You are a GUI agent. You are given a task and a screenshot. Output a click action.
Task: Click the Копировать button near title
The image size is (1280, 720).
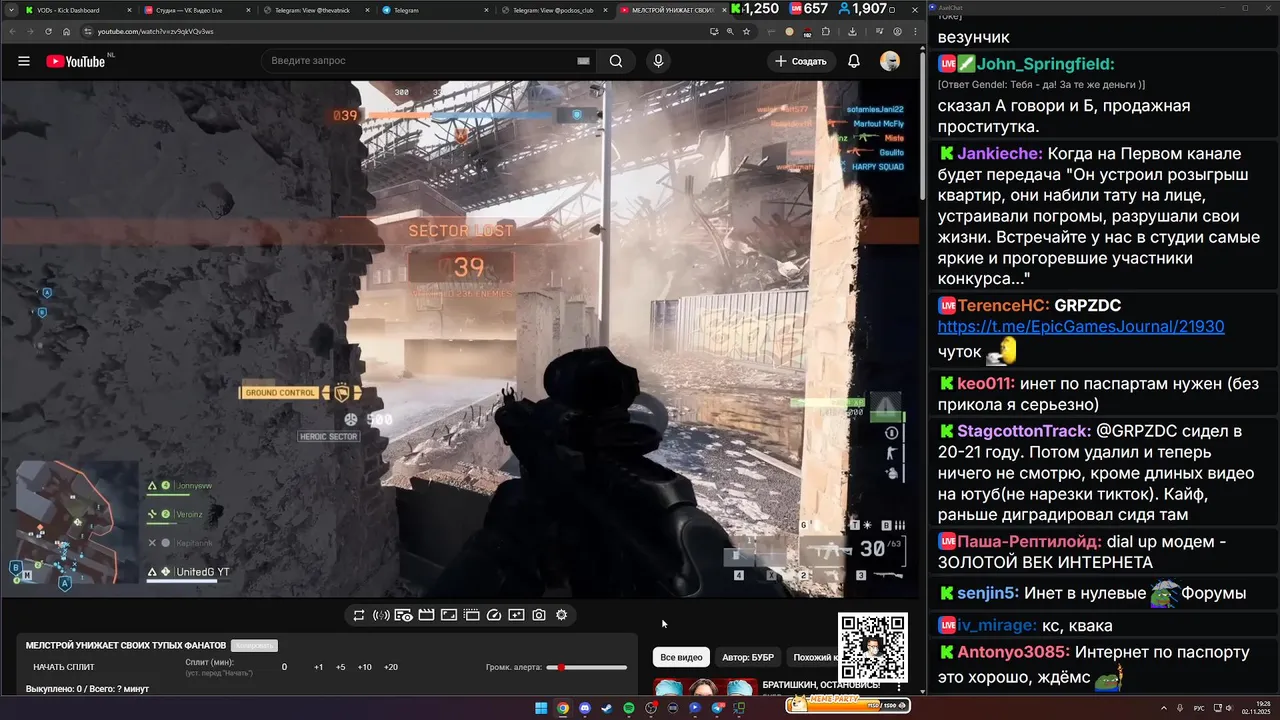(x=254, y=646)
